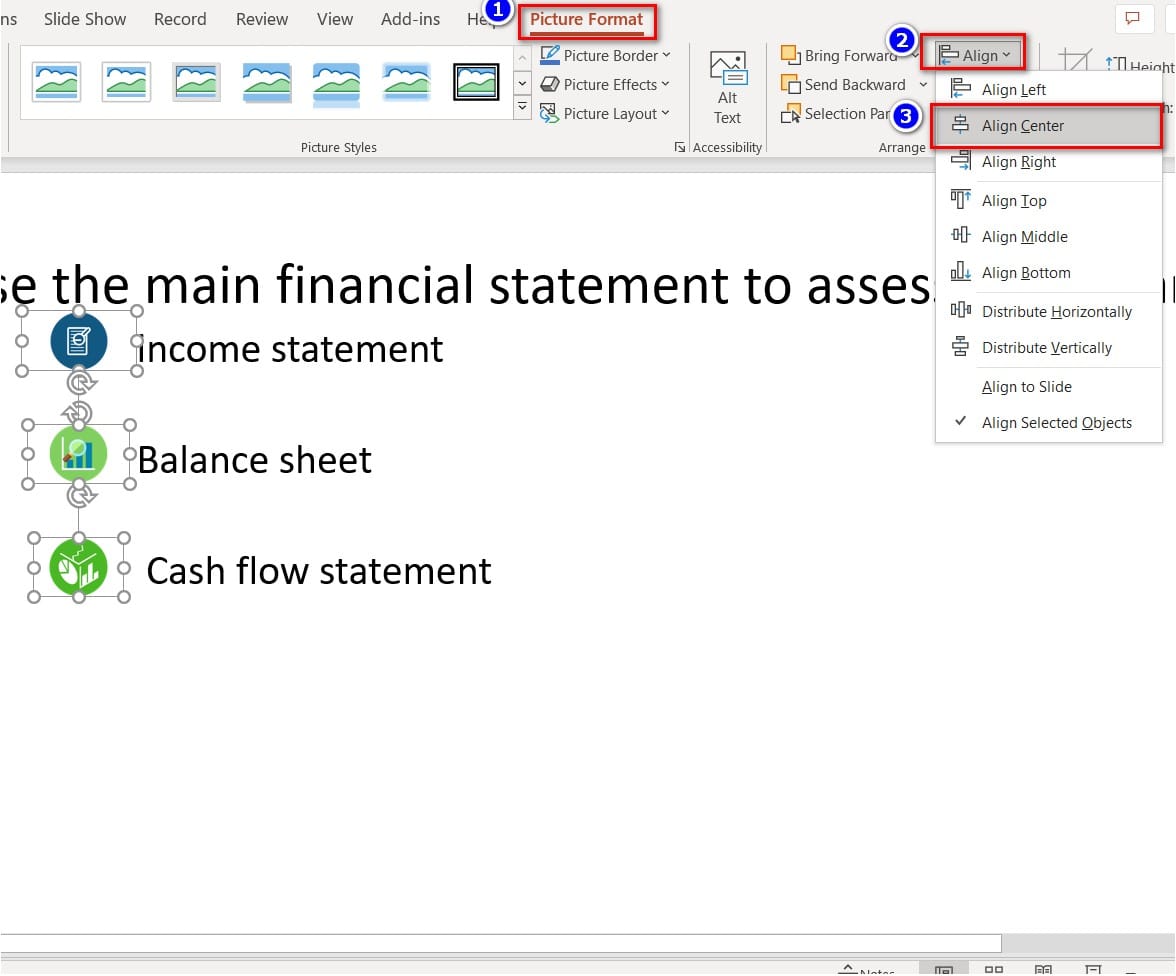This screenshot has width=1176, height=976.
Task: Open the Picture Layout dropdown
Action: pos(605,114)
